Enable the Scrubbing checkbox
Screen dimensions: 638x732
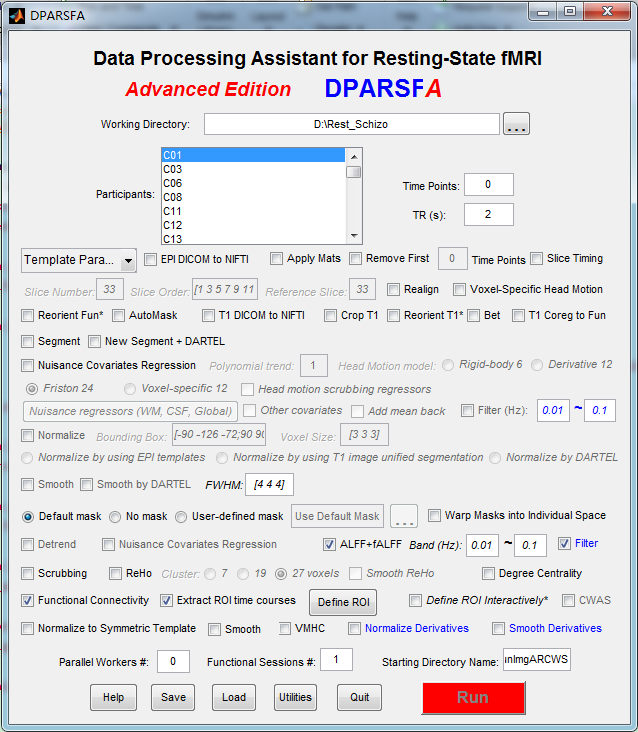(x=28, y=573)
